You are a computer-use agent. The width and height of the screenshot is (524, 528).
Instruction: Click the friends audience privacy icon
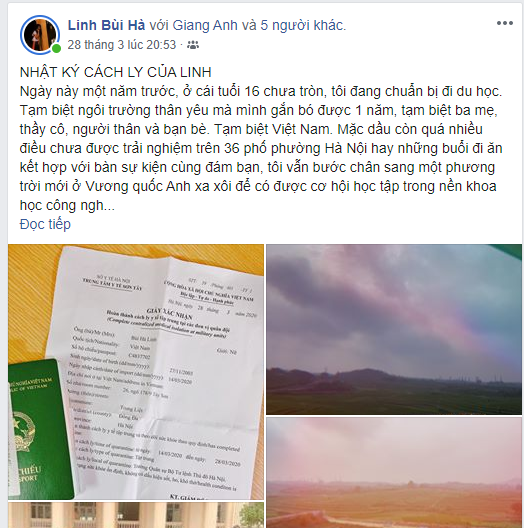click(x=193, y=45)
